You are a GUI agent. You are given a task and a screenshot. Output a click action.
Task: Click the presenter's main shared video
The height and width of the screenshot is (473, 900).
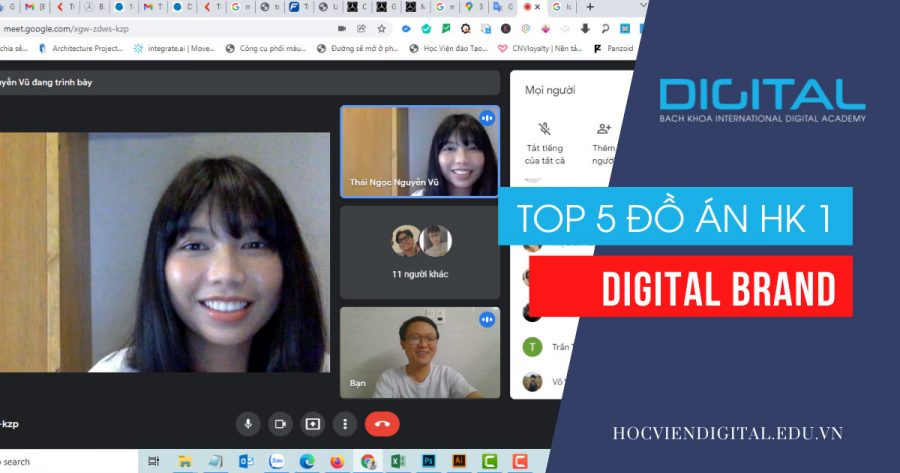click(165, 253)
